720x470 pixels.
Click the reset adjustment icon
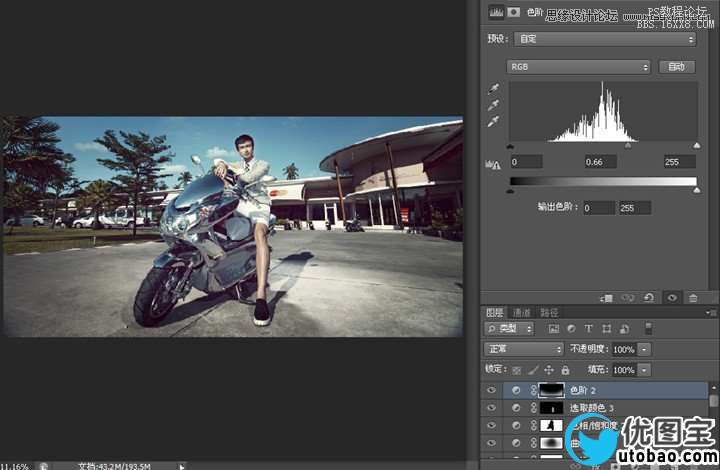pos(650,297)
